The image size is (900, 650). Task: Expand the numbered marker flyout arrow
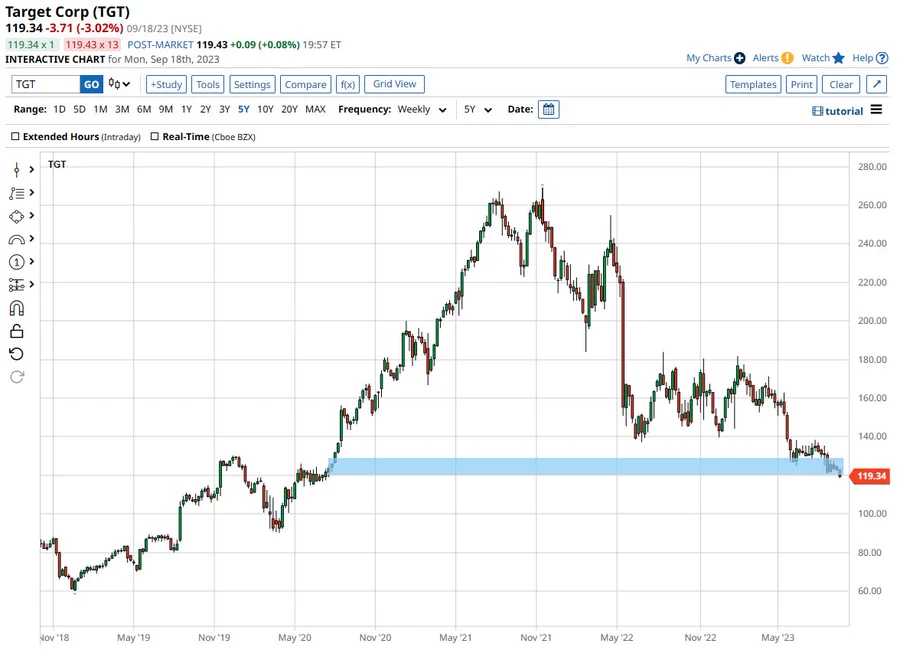pos(32,261)
